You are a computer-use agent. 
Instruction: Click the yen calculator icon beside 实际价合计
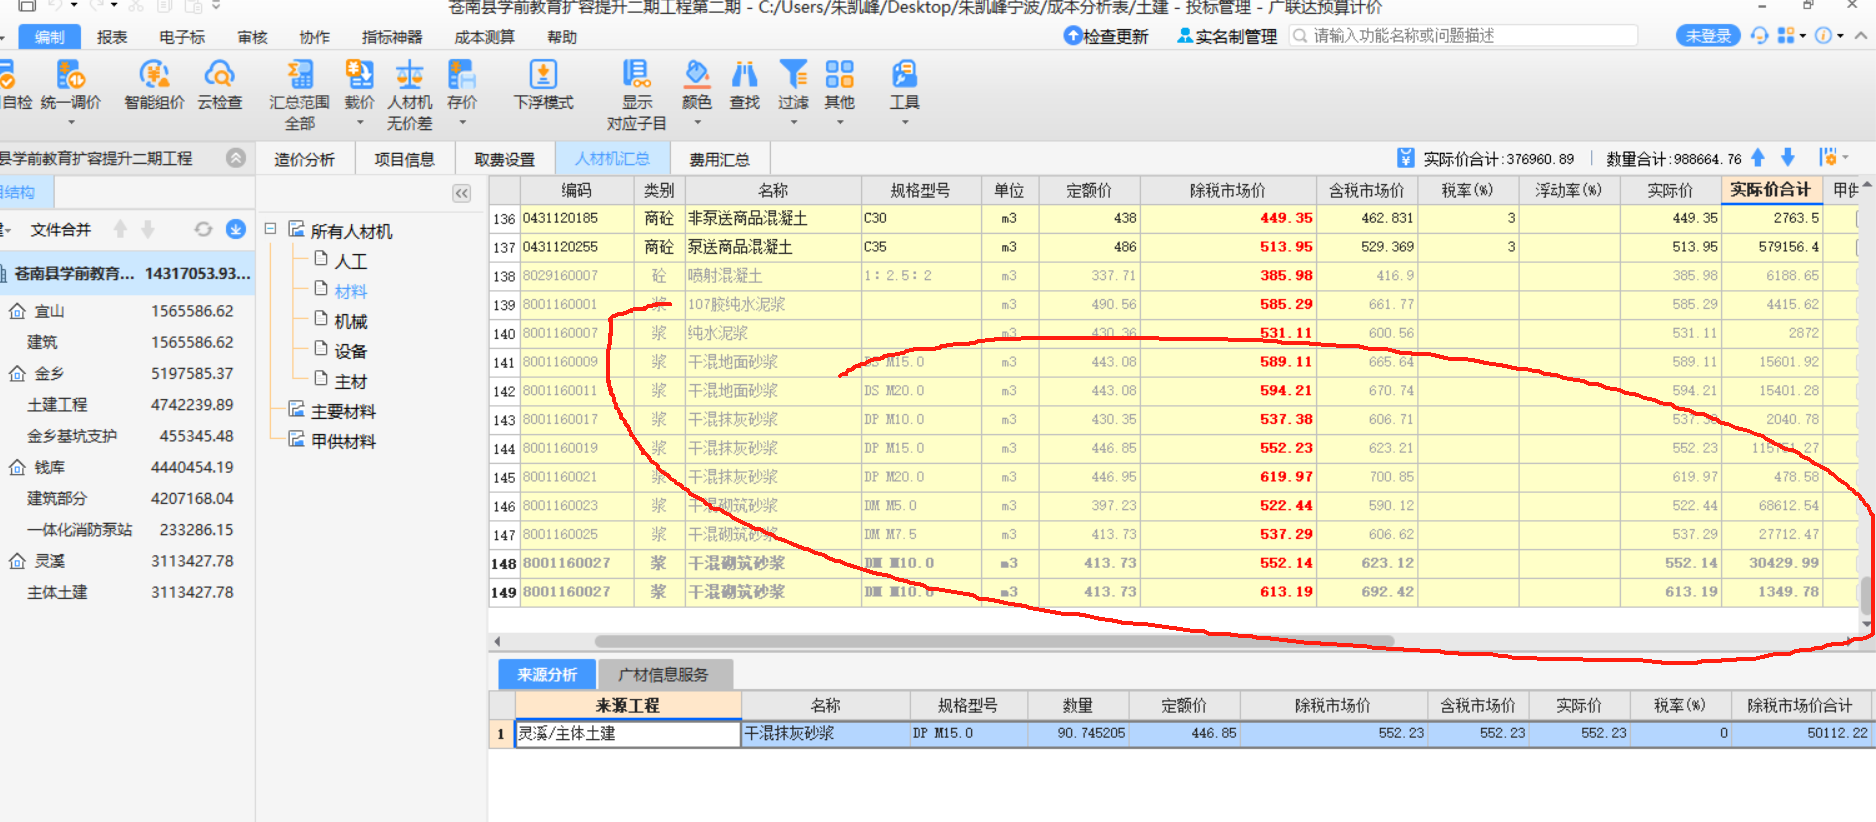1406,158
